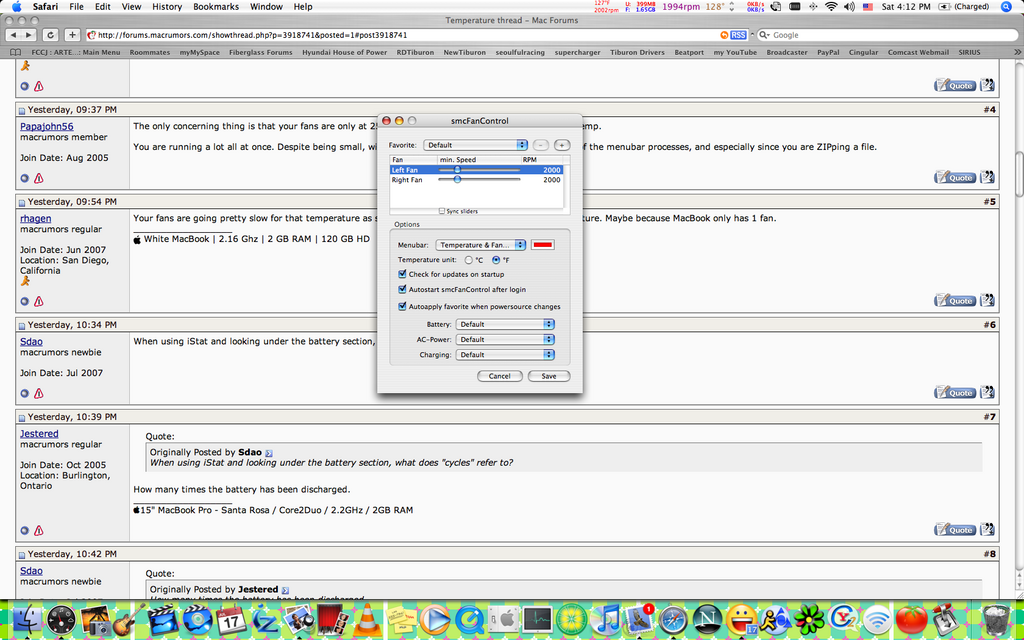The height and width of the screenshot is (640, 1024).
Task: Open AirPort Wi-Fi status menu
Action: pyautogui.click(x=831, y=7)
